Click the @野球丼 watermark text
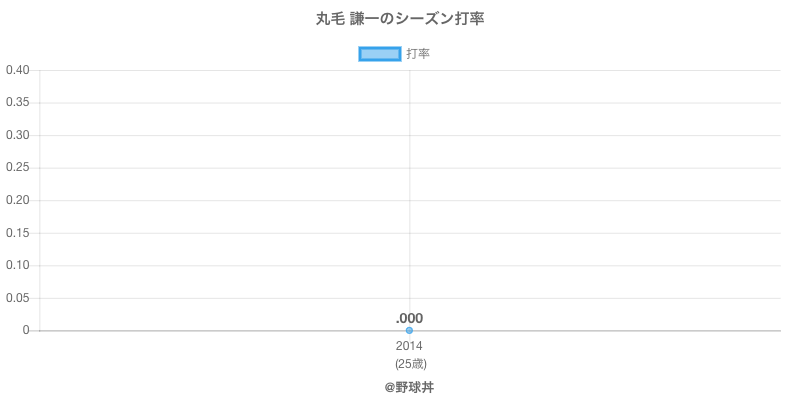 click(409, 387)
